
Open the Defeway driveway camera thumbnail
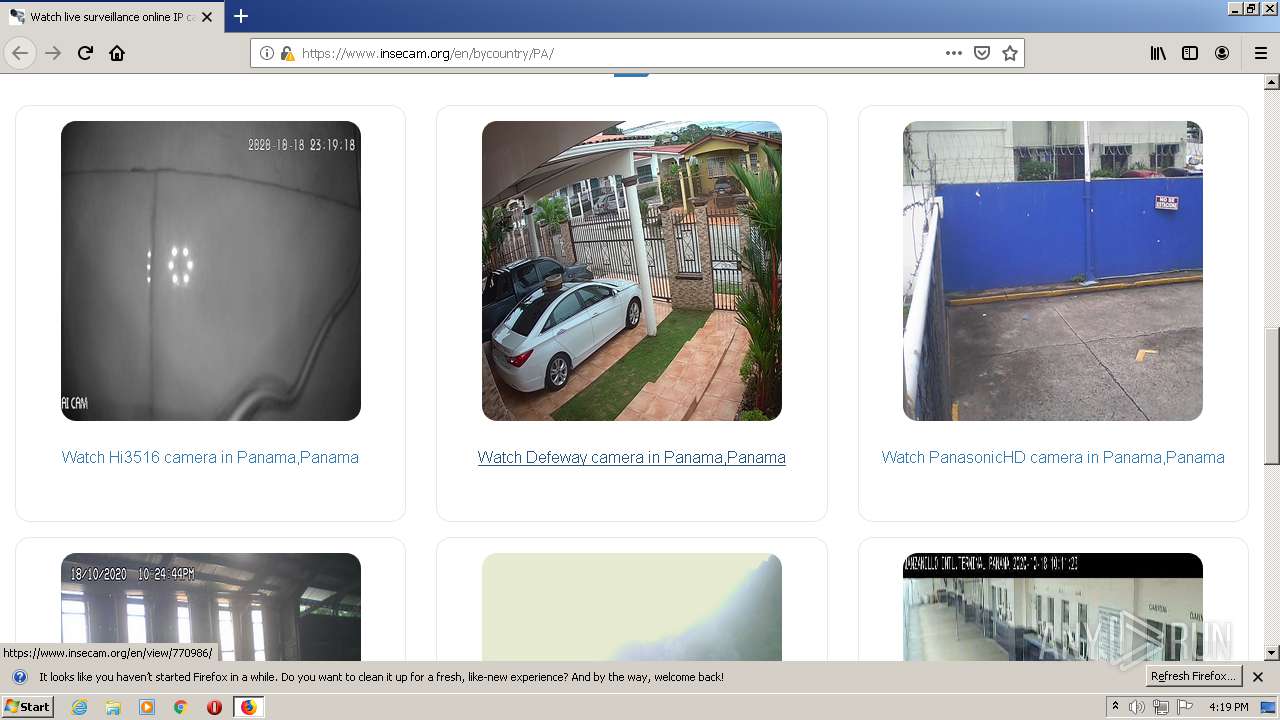coord(632,271)
